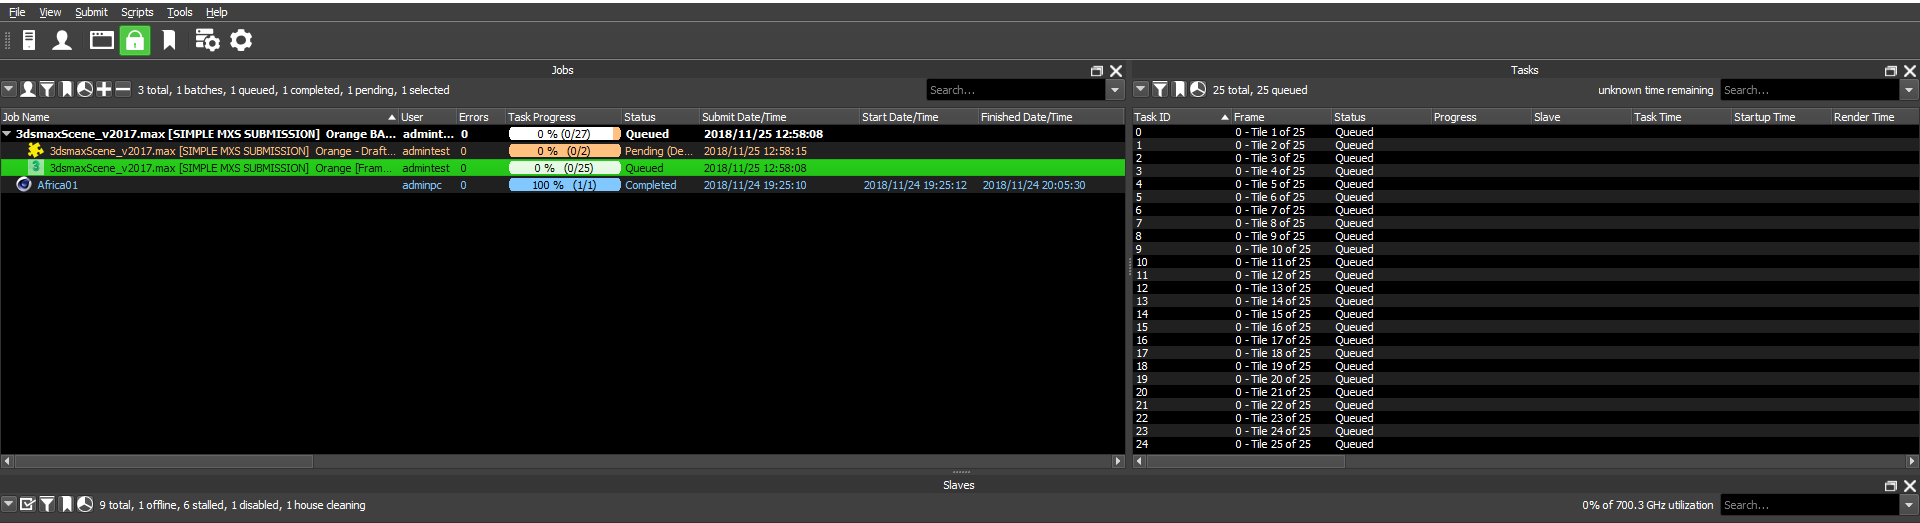The width and height of the screenshot is (1920, 523).
Task: Click the window panel icon in main toolbar
Action: pyautogui.click(x=101, y=40)
